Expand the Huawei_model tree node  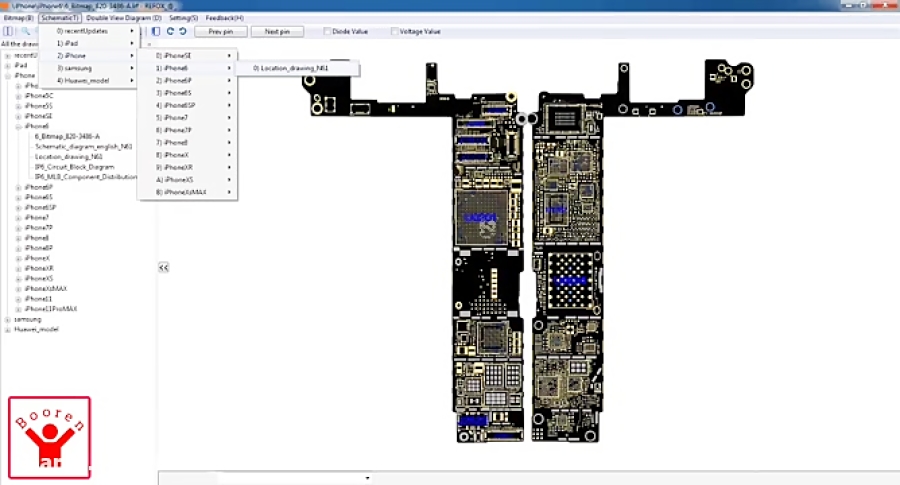pyautogui.click(x=7, y=329)
